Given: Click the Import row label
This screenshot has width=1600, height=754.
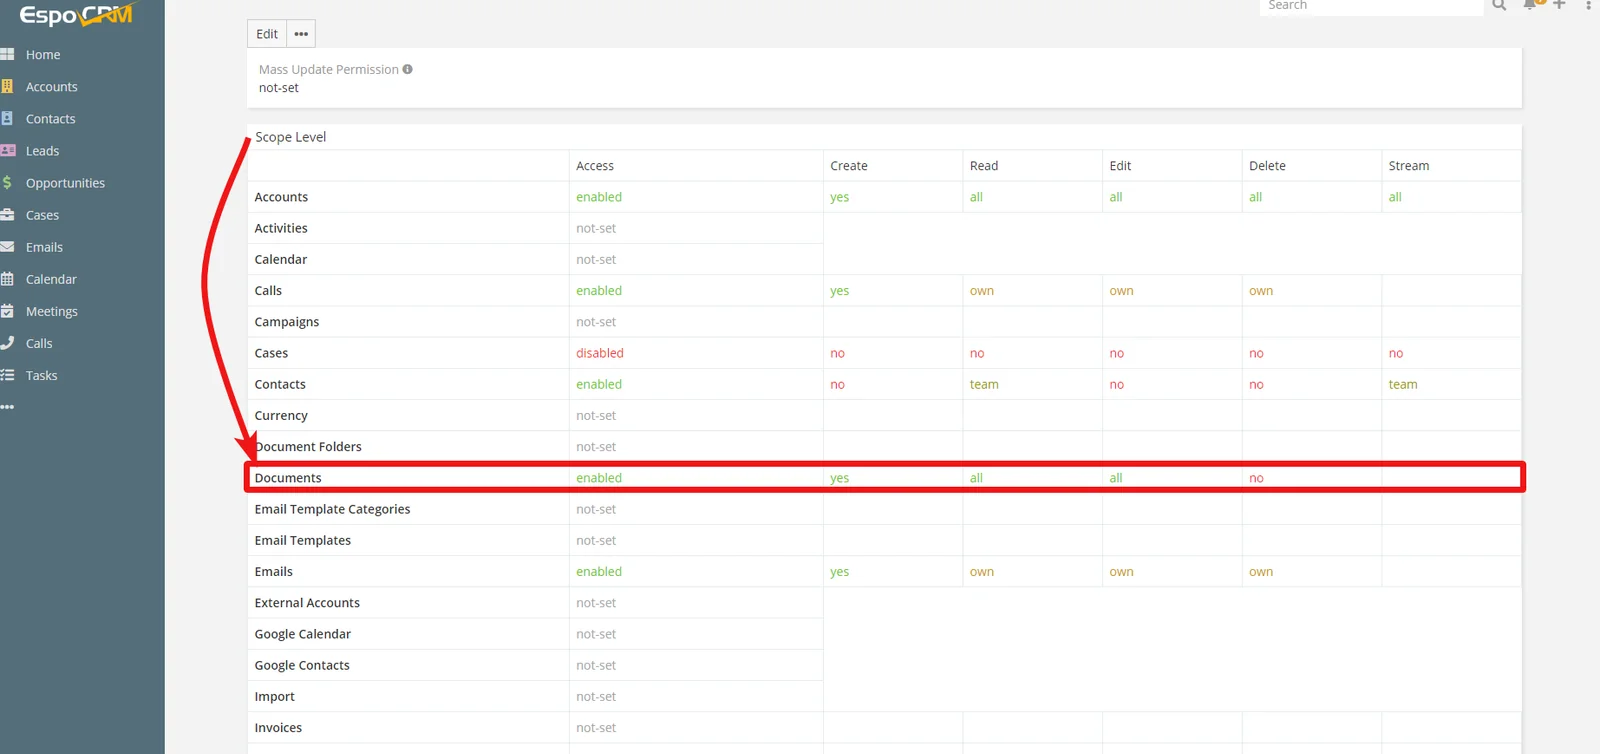Looking at the screenshot, I should tap(275, 697).
